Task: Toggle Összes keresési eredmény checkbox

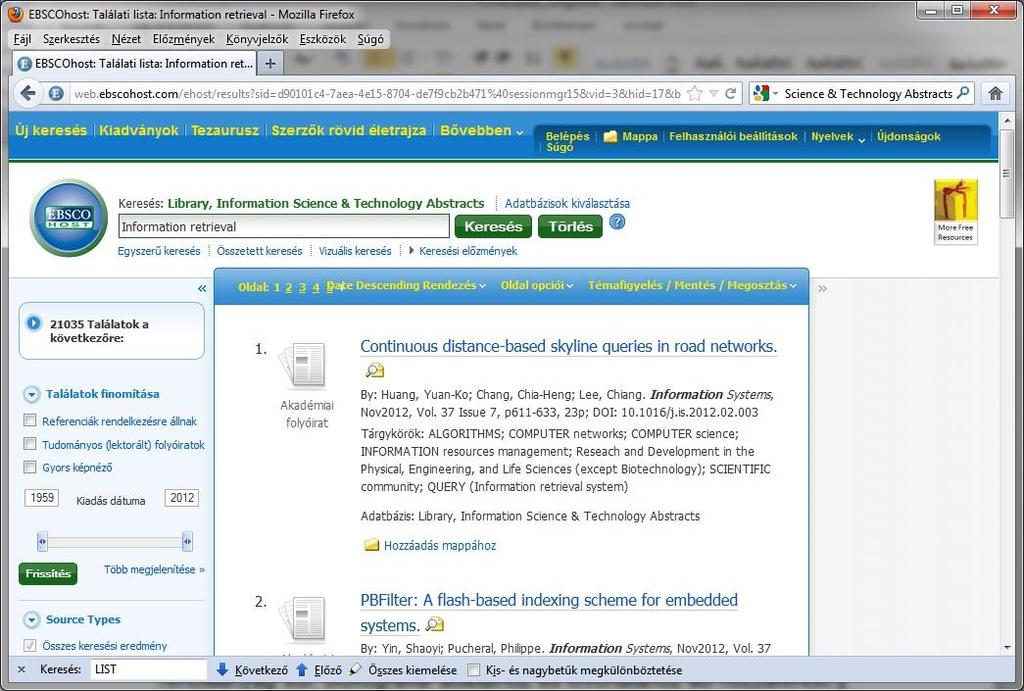Action: point(29,645)
